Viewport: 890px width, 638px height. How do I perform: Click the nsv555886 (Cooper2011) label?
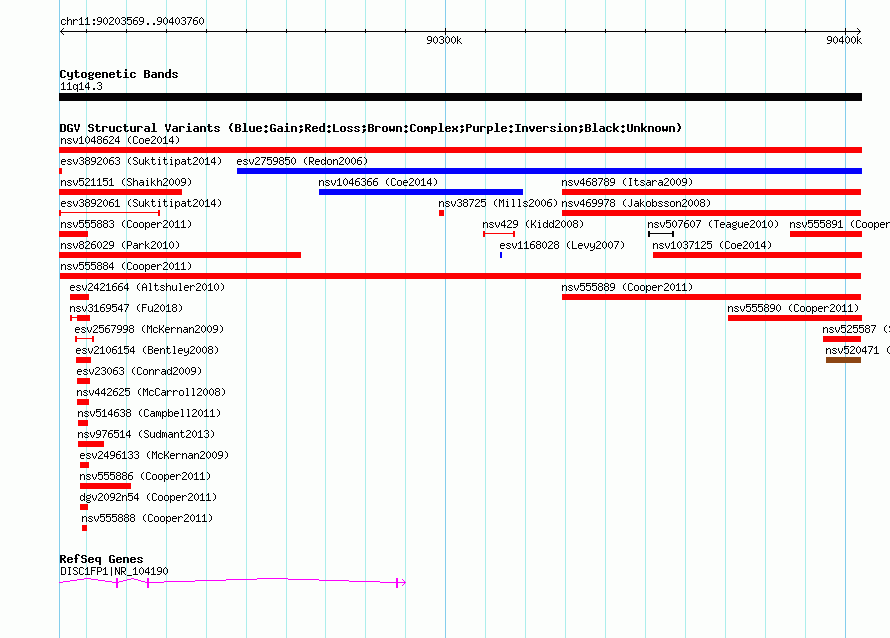145,476
